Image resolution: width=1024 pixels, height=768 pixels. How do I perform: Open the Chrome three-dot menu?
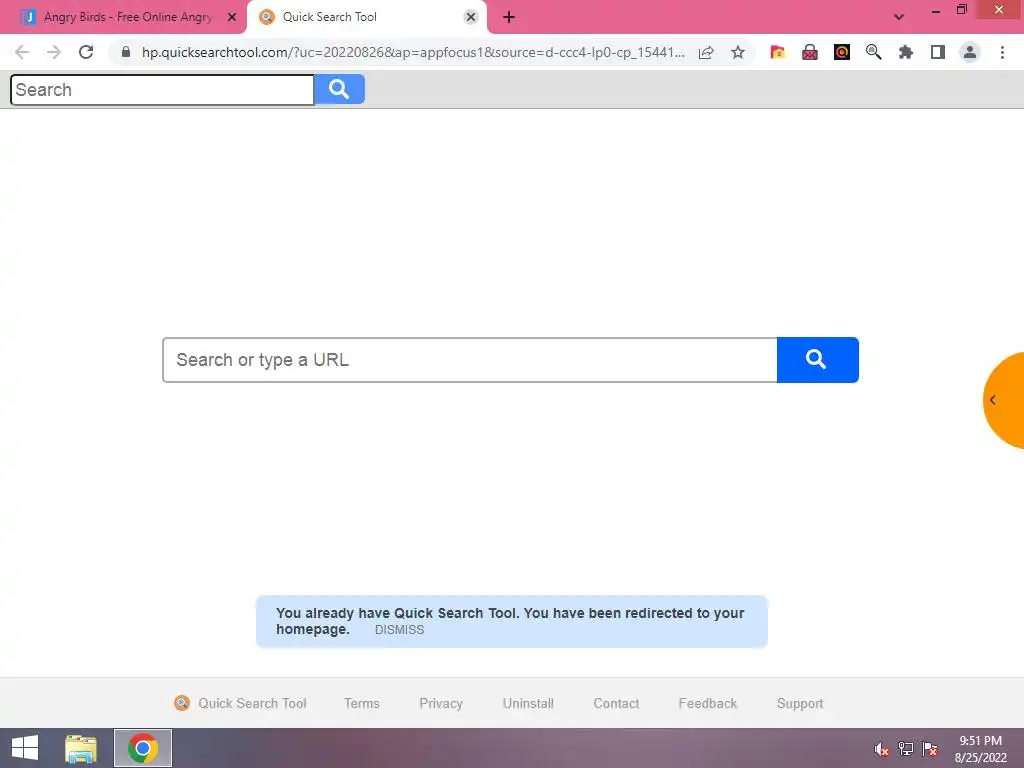click(1002, 52)
